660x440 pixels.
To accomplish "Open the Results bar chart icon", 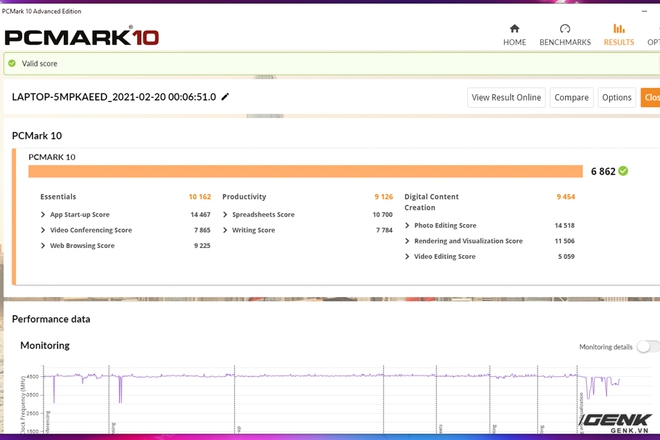I will 619,29.
